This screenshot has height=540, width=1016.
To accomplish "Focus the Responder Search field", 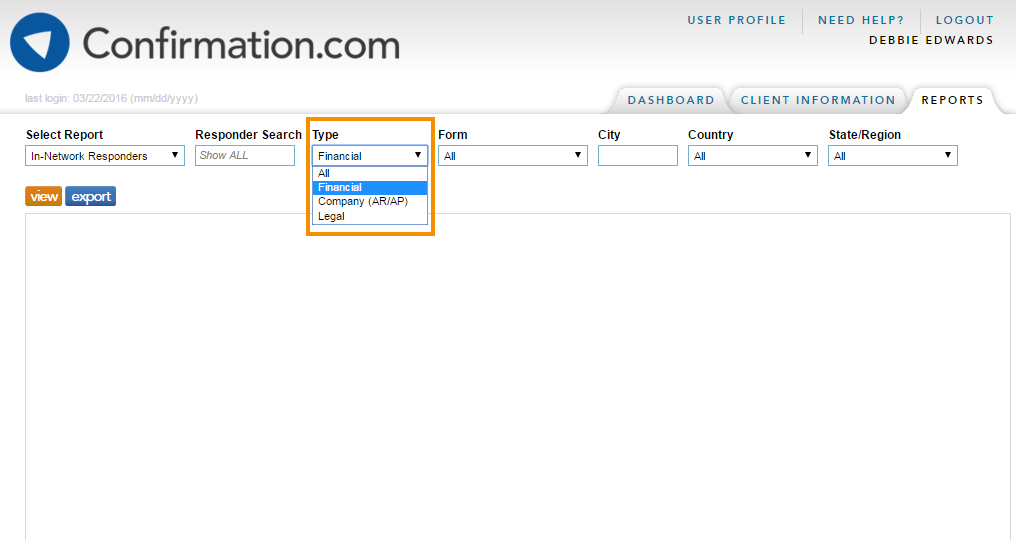I will click(x=245, y=156).
